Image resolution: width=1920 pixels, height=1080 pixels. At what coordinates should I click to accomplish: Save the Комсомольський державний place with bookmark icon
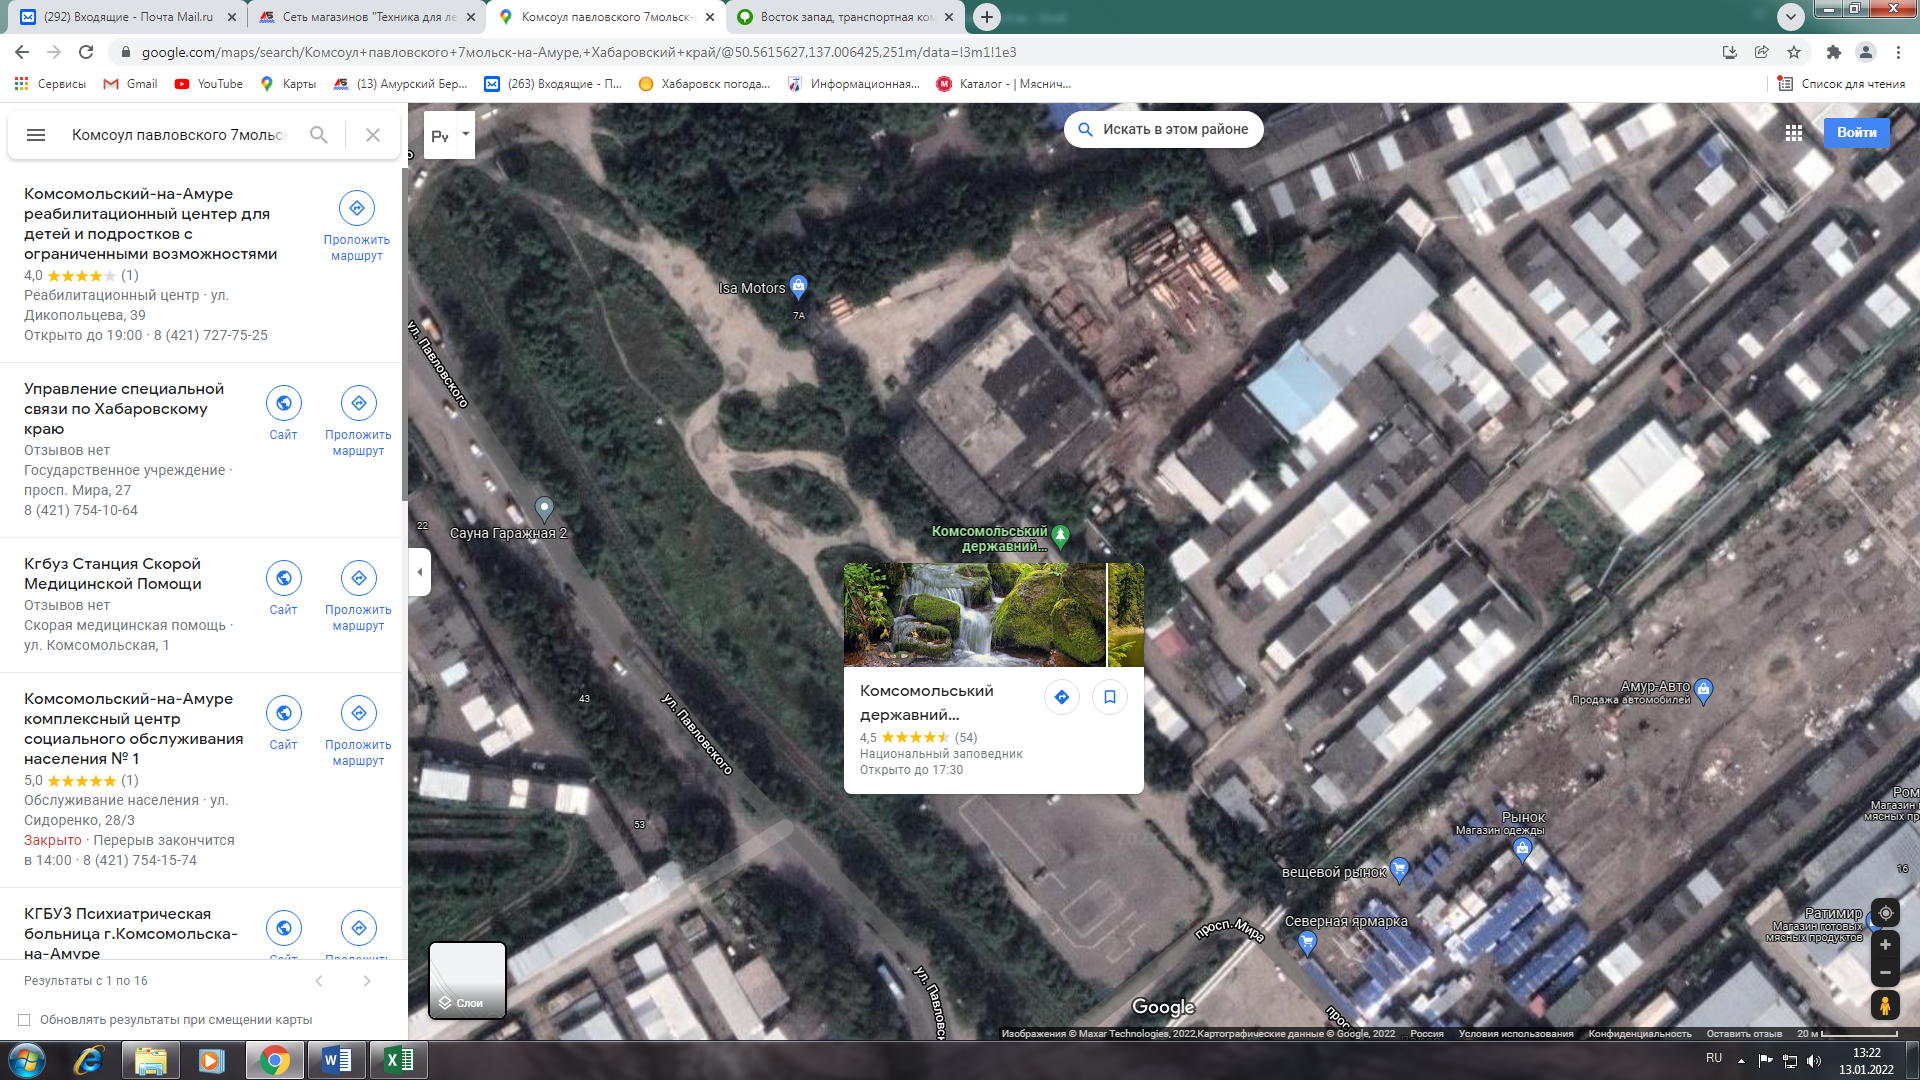click(1110, 697)
